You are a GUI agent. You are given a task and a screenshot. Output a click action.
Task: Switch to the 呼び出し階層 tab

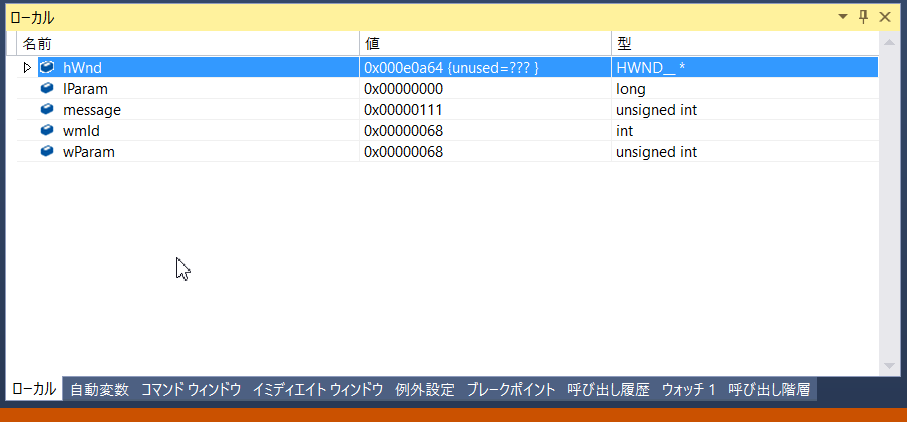[768, 390]
